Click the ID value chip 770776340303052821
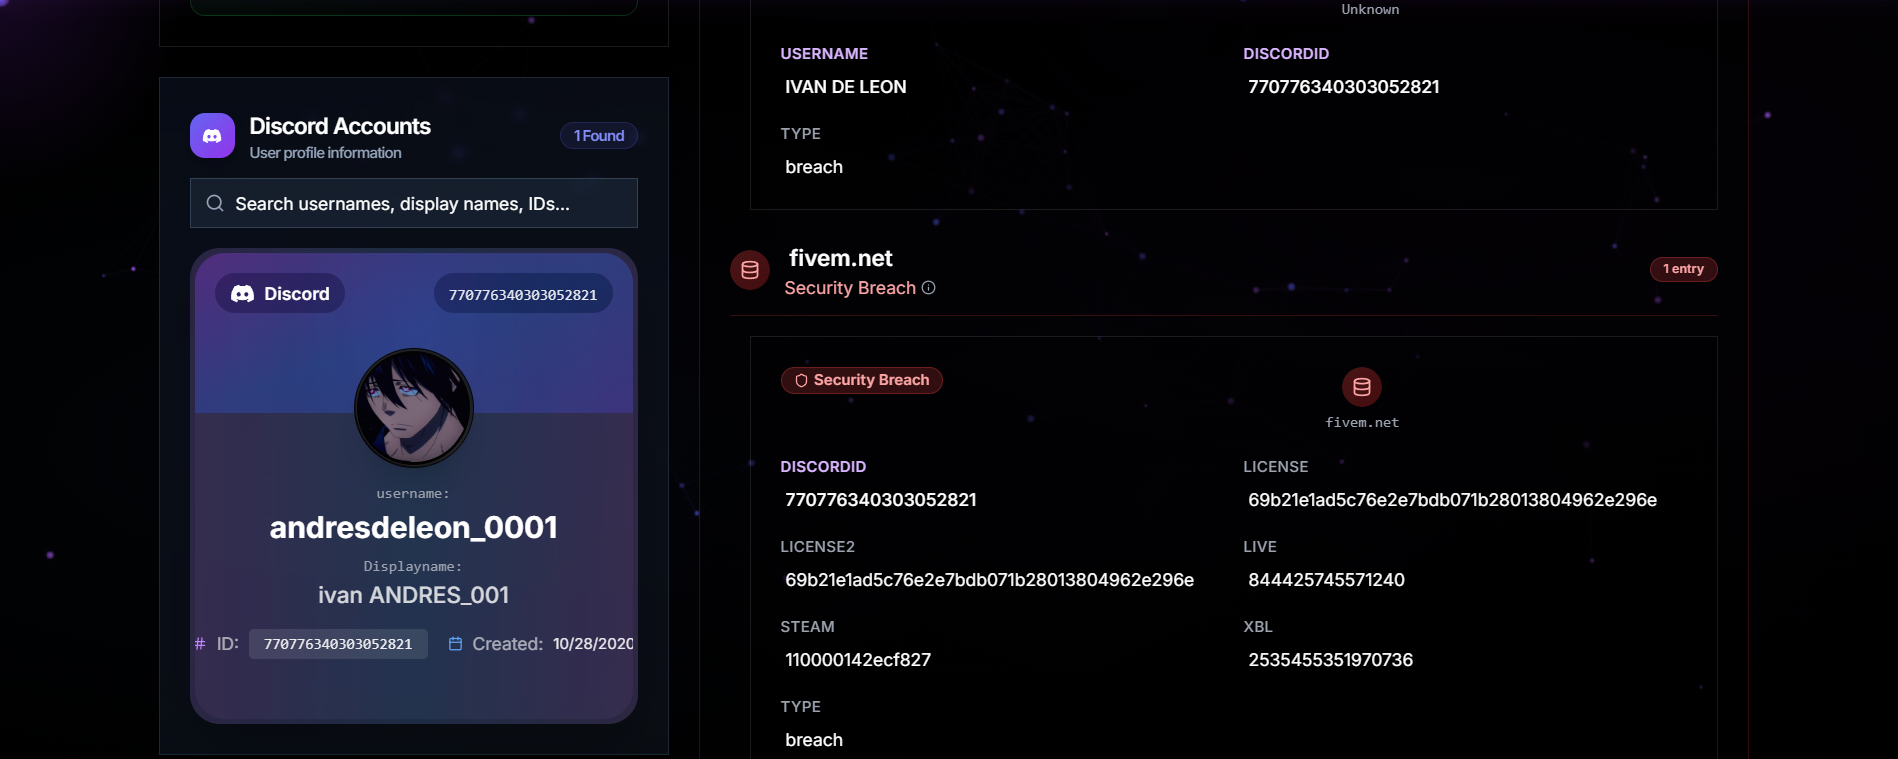The image size is (1898, 759). coord(338,644)
